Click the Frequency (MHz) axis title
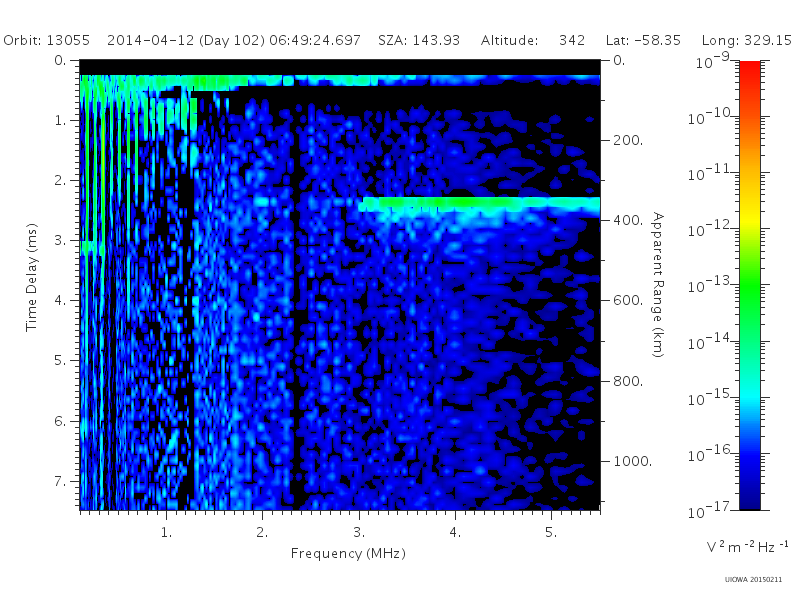800x600 pixels. [x=348, y=554]
